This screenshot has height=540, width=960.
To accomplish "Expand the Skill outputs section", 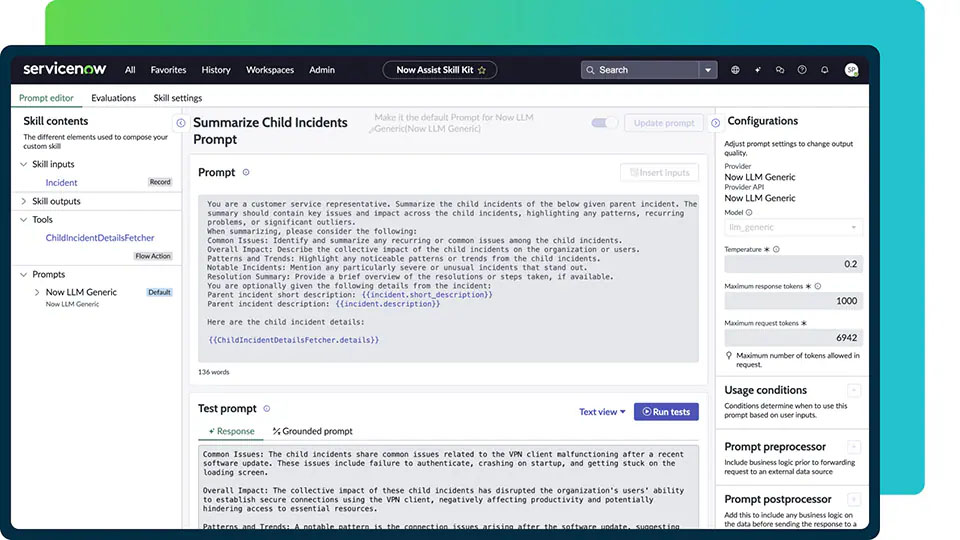I will [24, 201].
